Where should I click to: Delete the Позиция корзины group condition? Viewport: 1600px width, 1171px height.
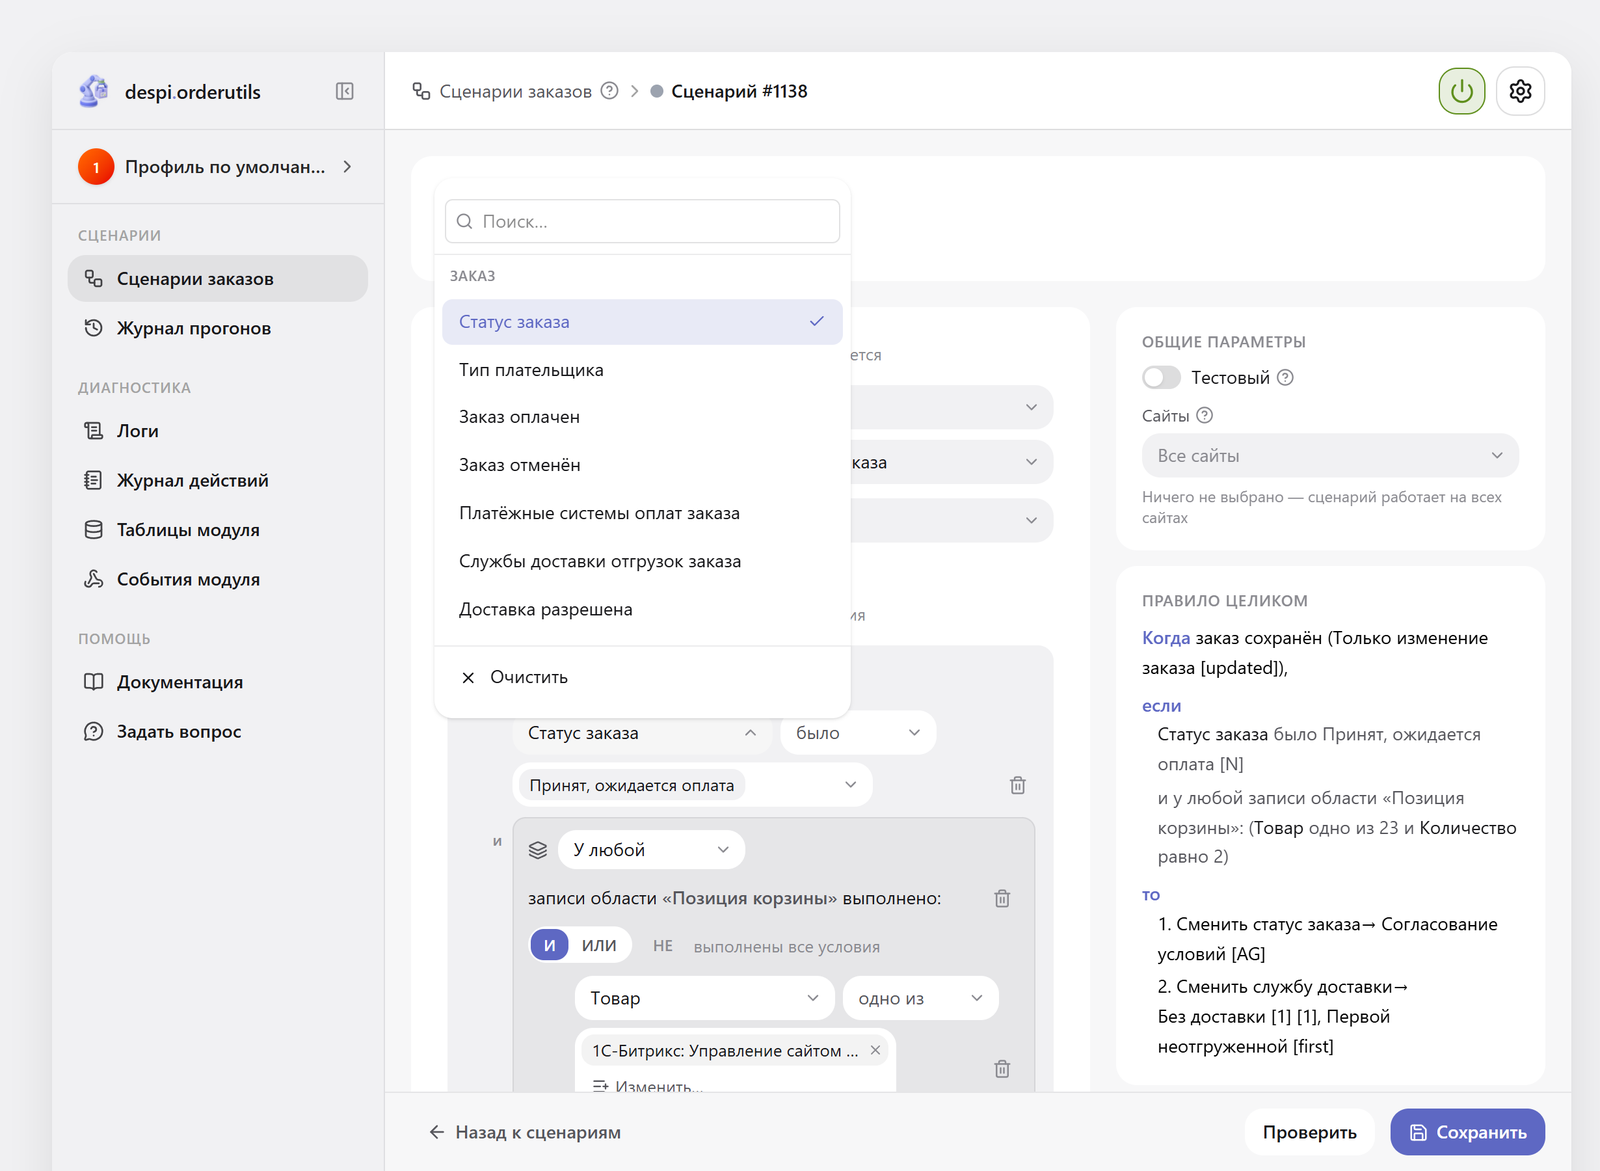1002,898
